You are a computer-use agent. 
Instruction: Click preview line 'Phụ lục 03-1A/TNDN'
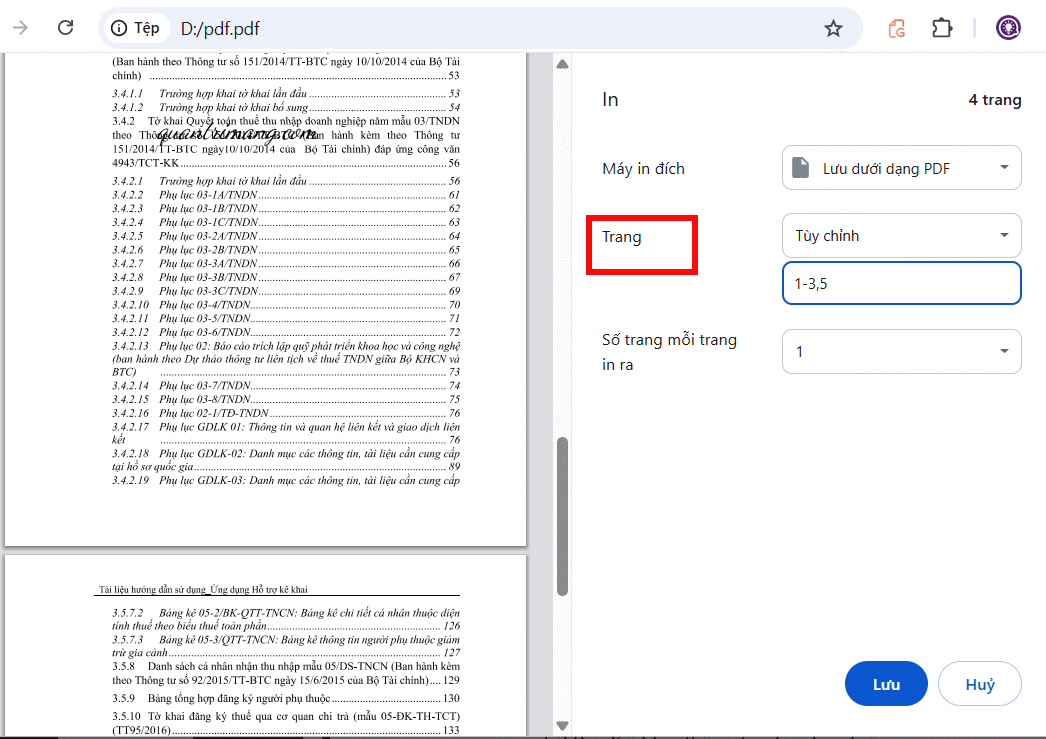[x=208, y=195]
